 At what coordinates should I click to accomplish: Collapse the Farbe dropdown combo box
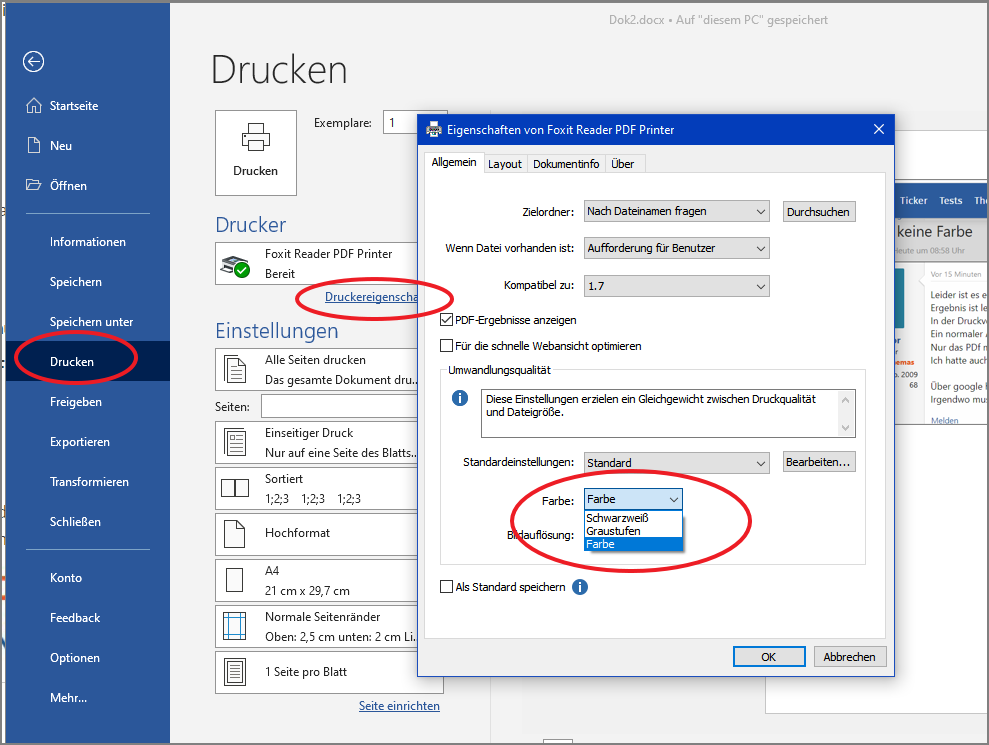click(x=633, y=499)
